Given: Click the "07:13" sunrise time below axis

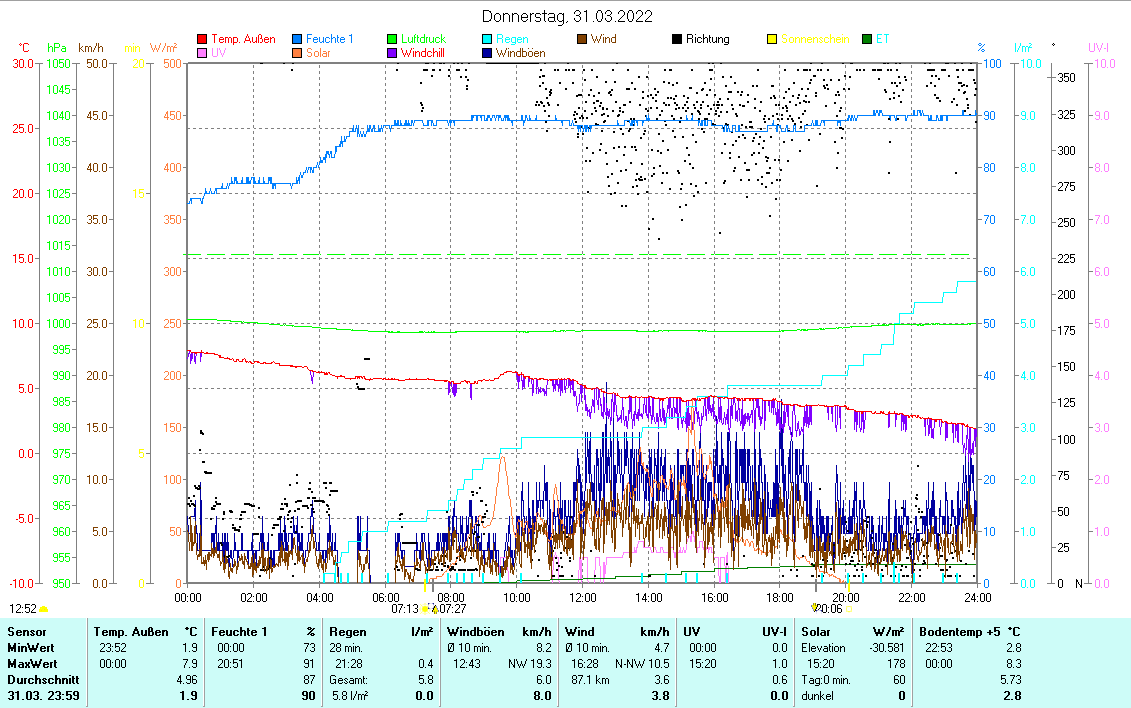Looking at the screenshot, I should coord(405,609).
